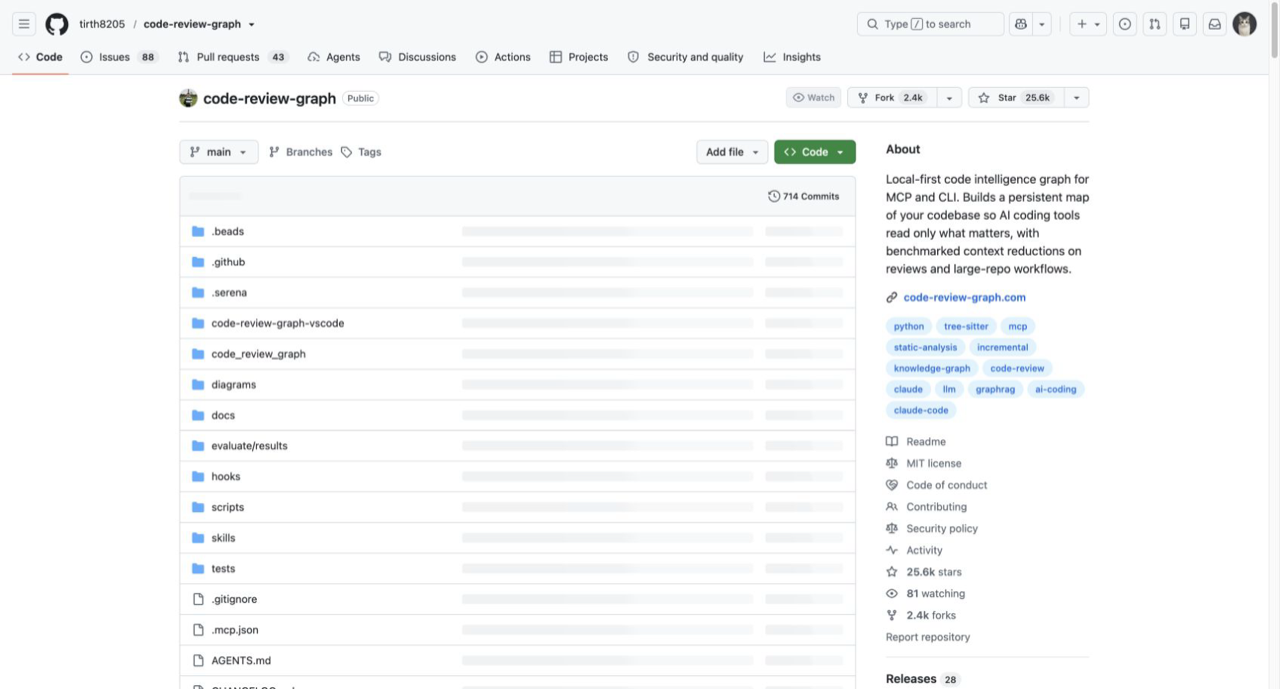
Task: Open the .github folder
Action: point(228,262)
